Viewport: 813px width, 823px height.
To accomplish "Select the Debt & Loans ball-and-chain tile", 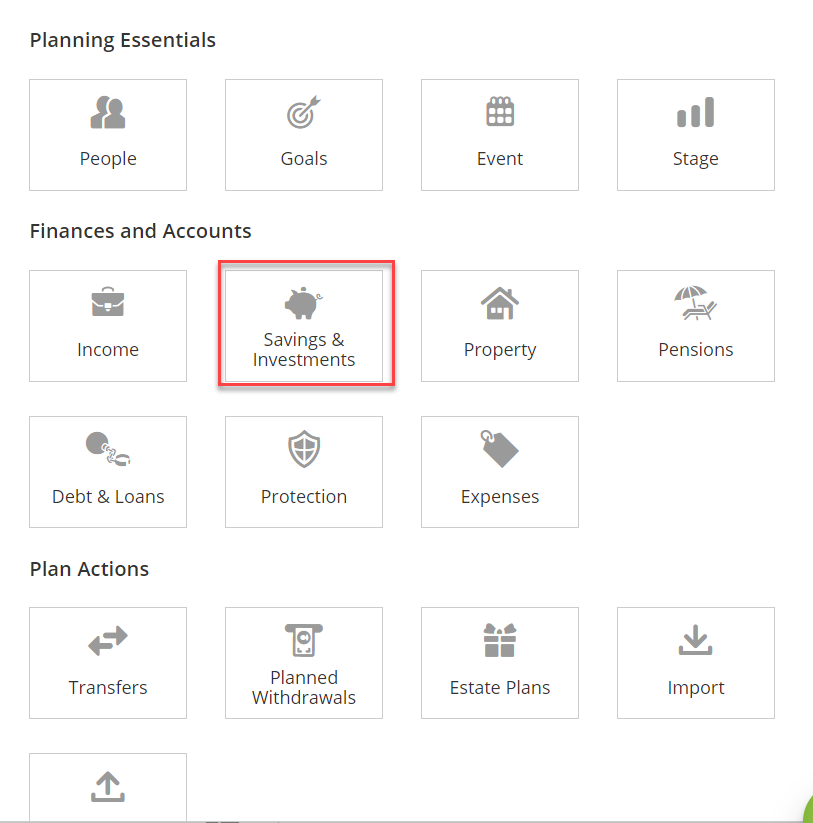I will click(108, 472).
